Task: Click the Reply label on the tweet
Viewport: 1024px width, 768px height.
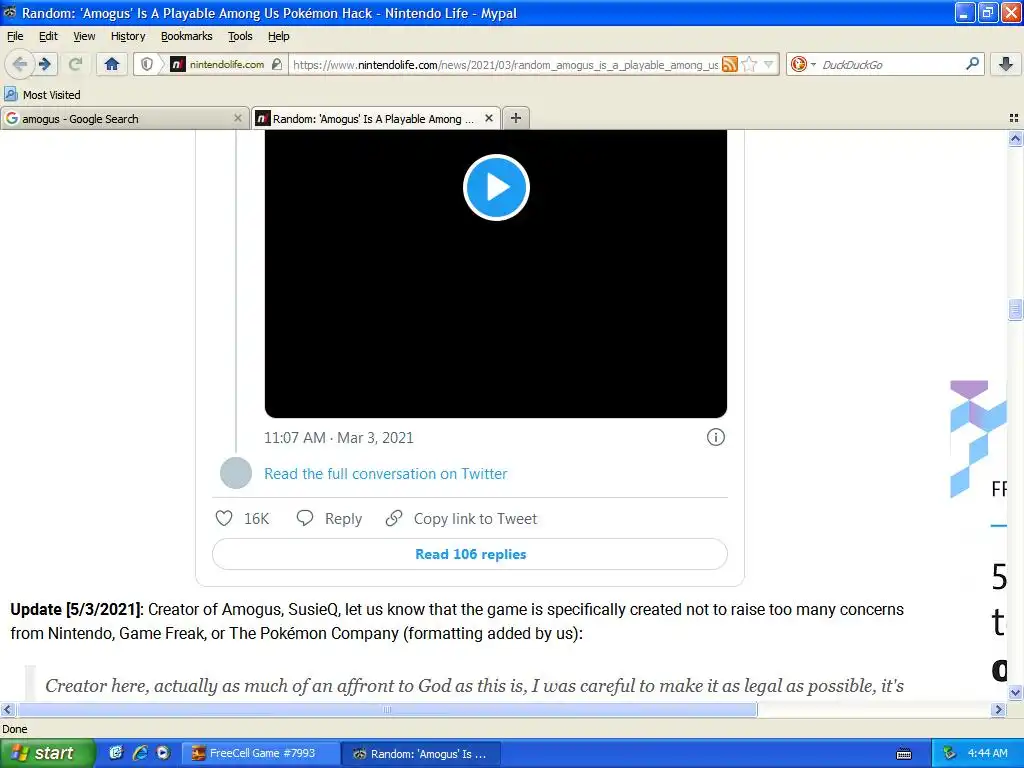Action: [344, 519]
